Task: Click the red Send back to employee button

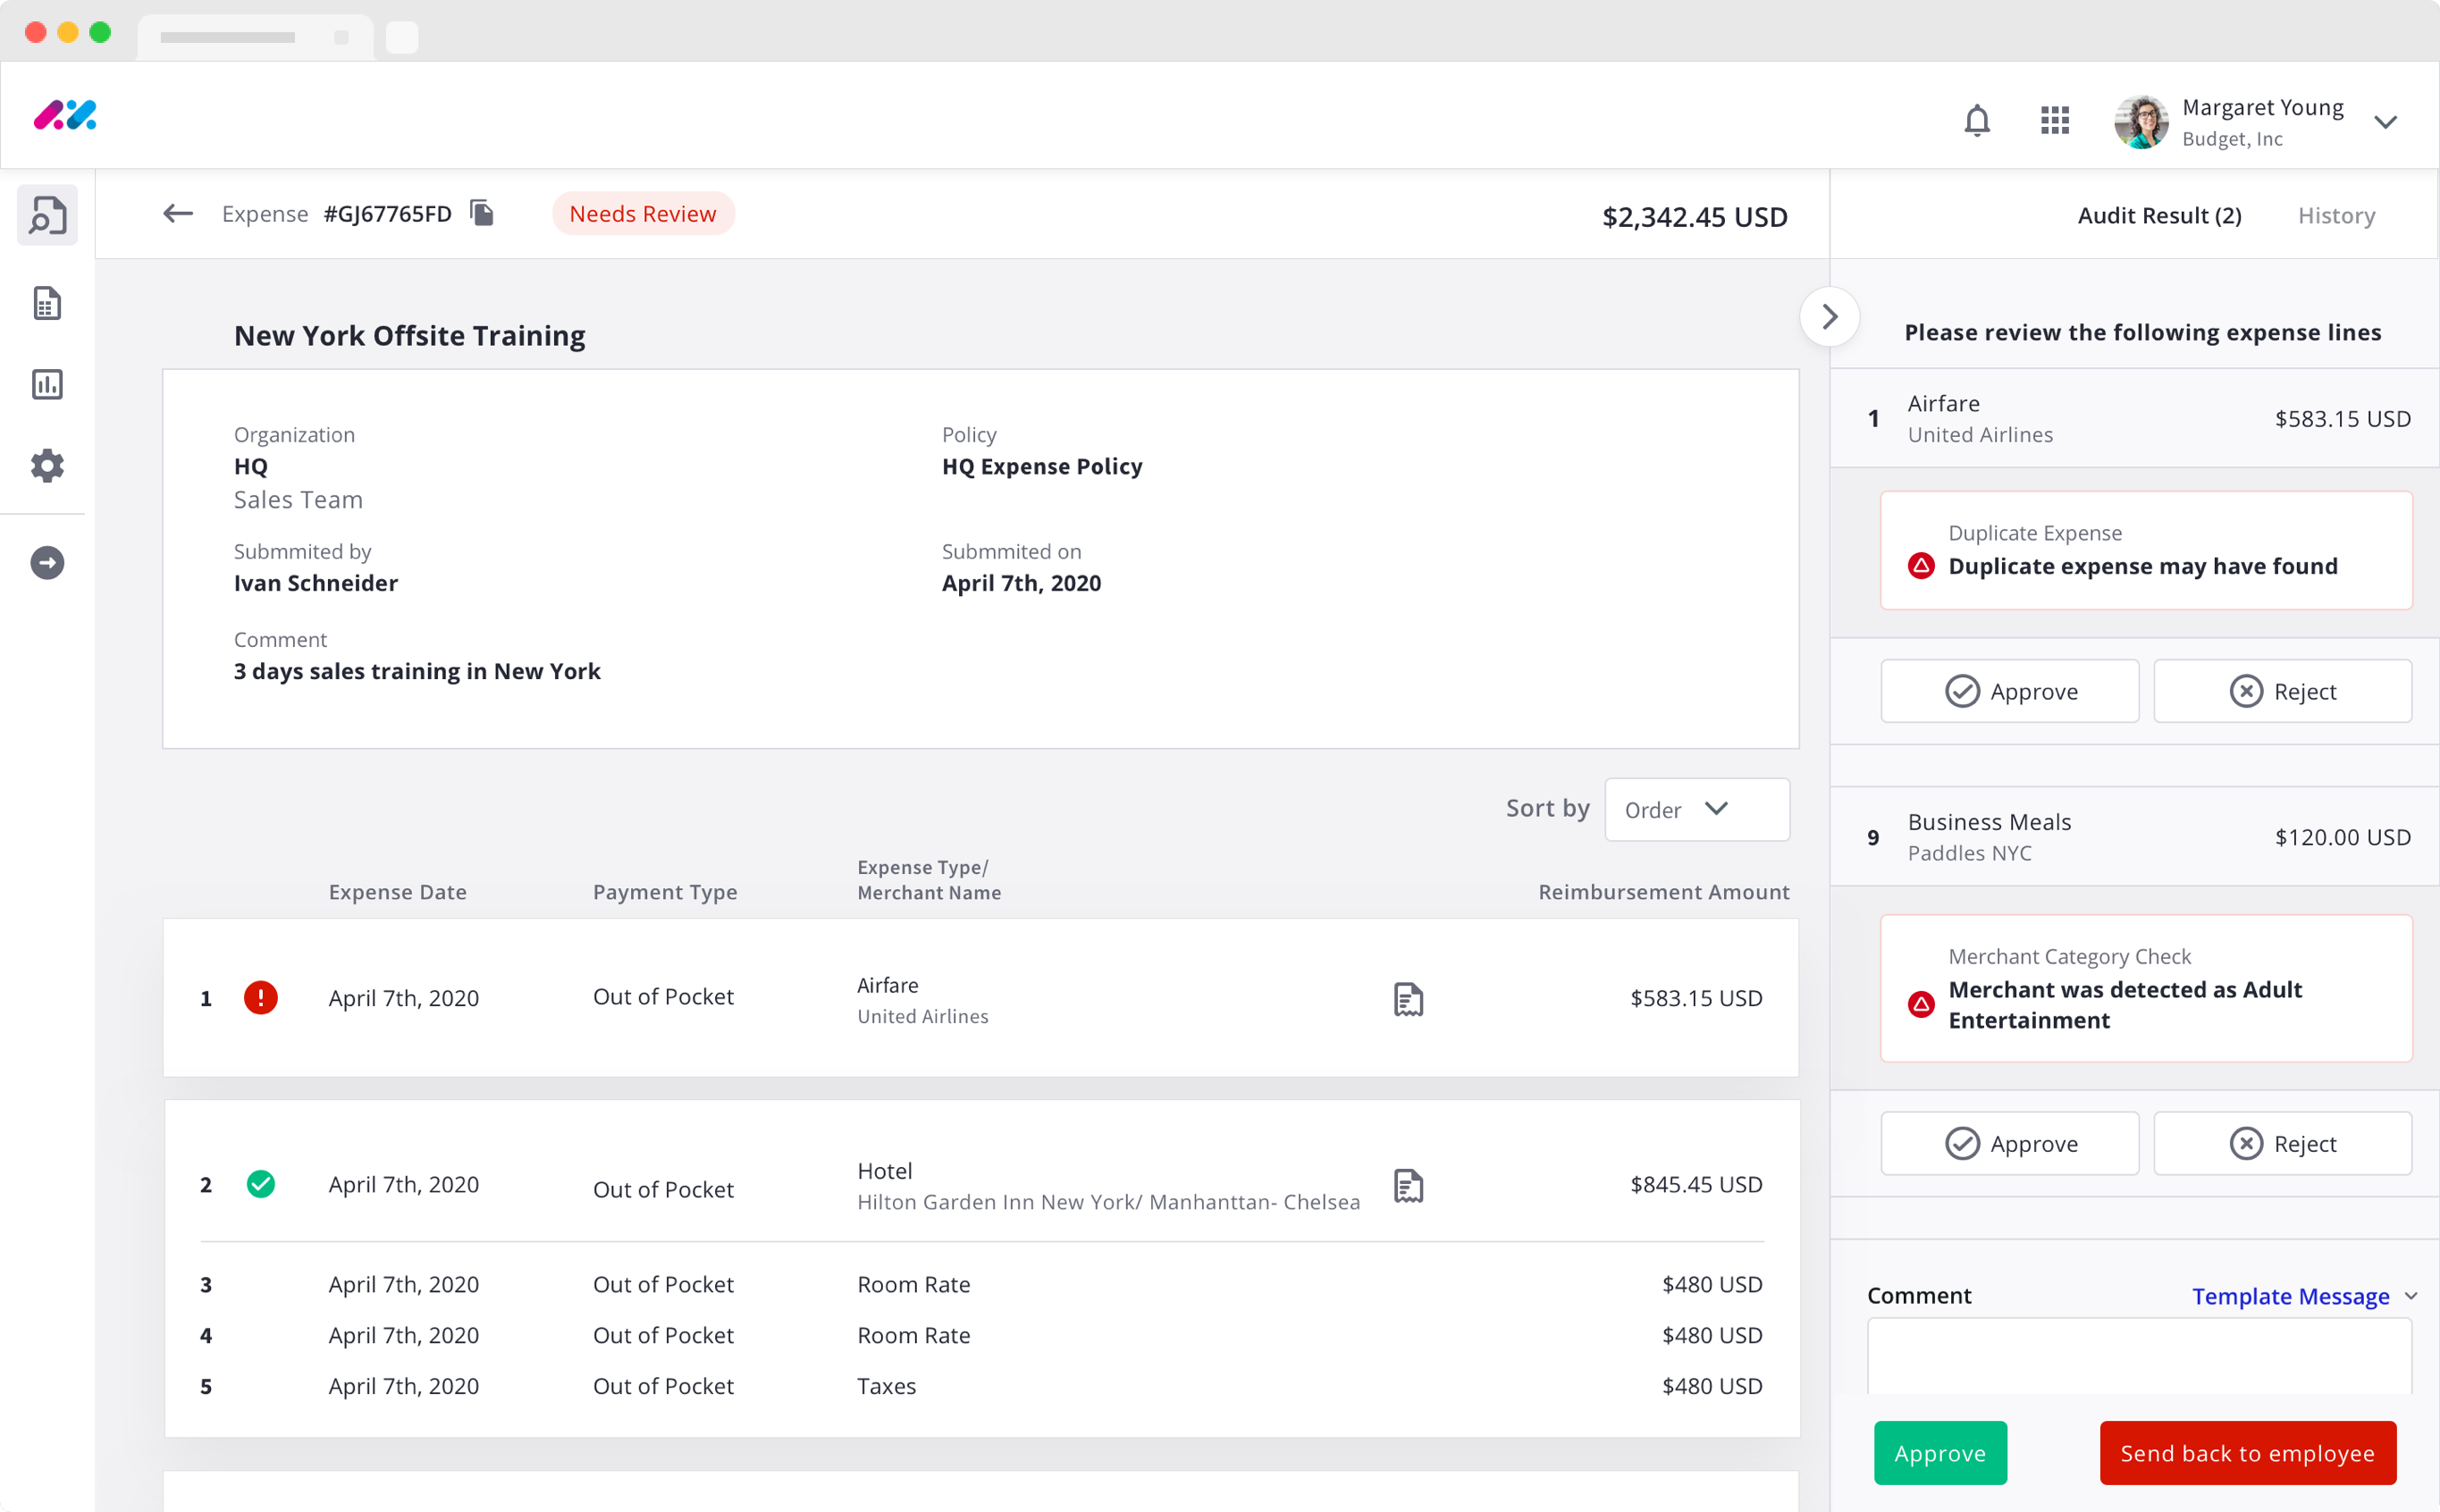Action: coord(2247,1453)
